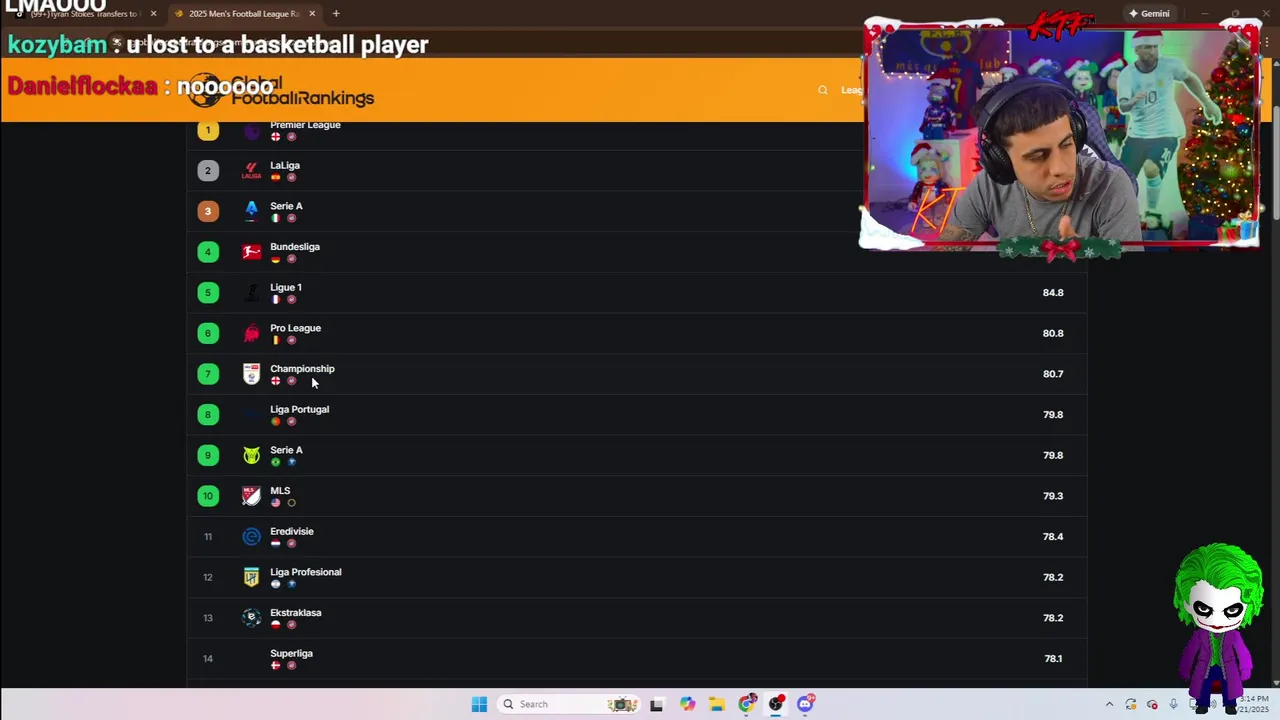Open the Eredivisie league link
Screen dimensions: 1280x720
[292, 532]
